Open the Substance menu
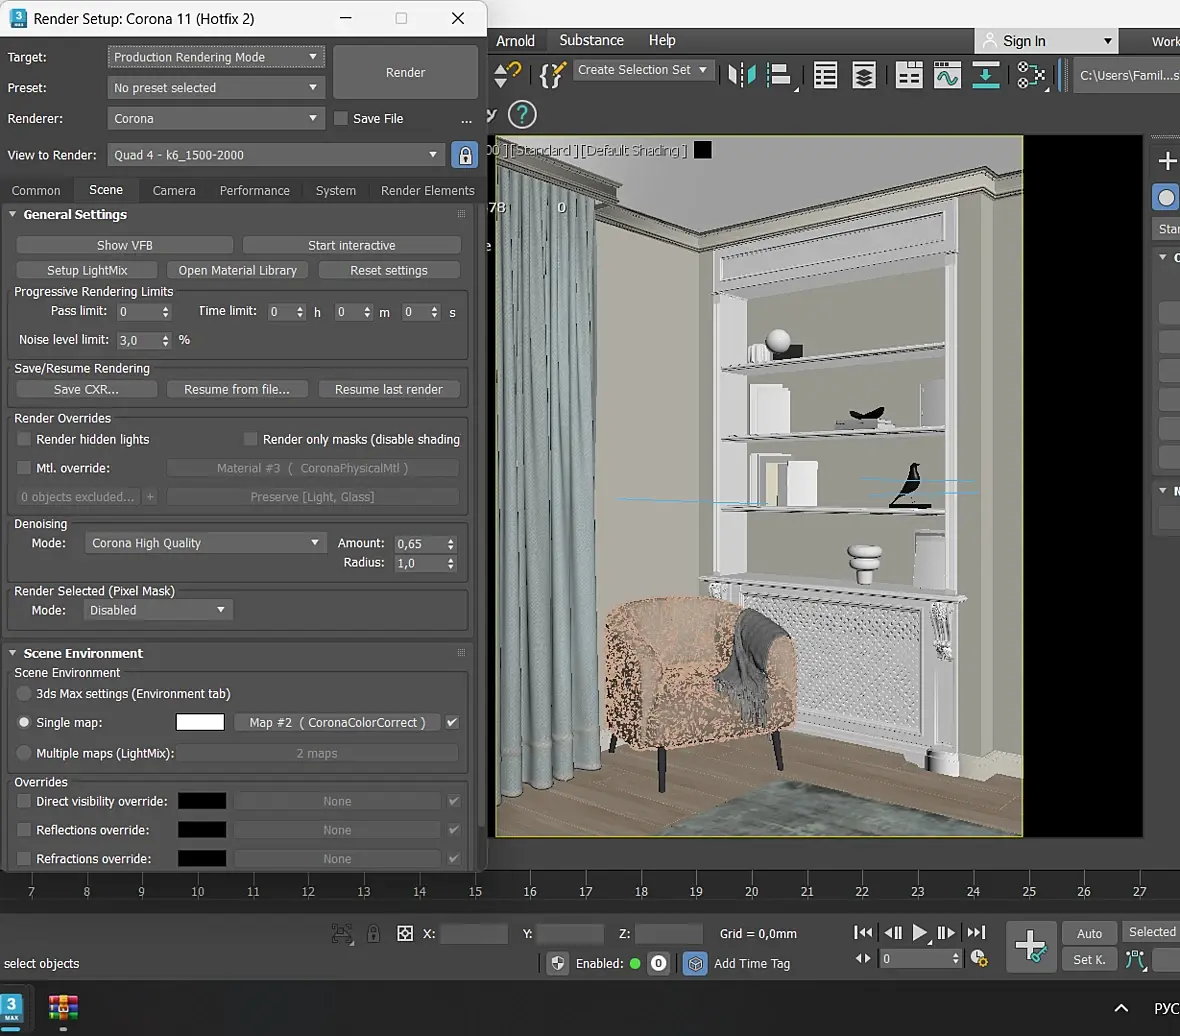This screenshot has height=1036, width=1180. [x=591, y=40]
